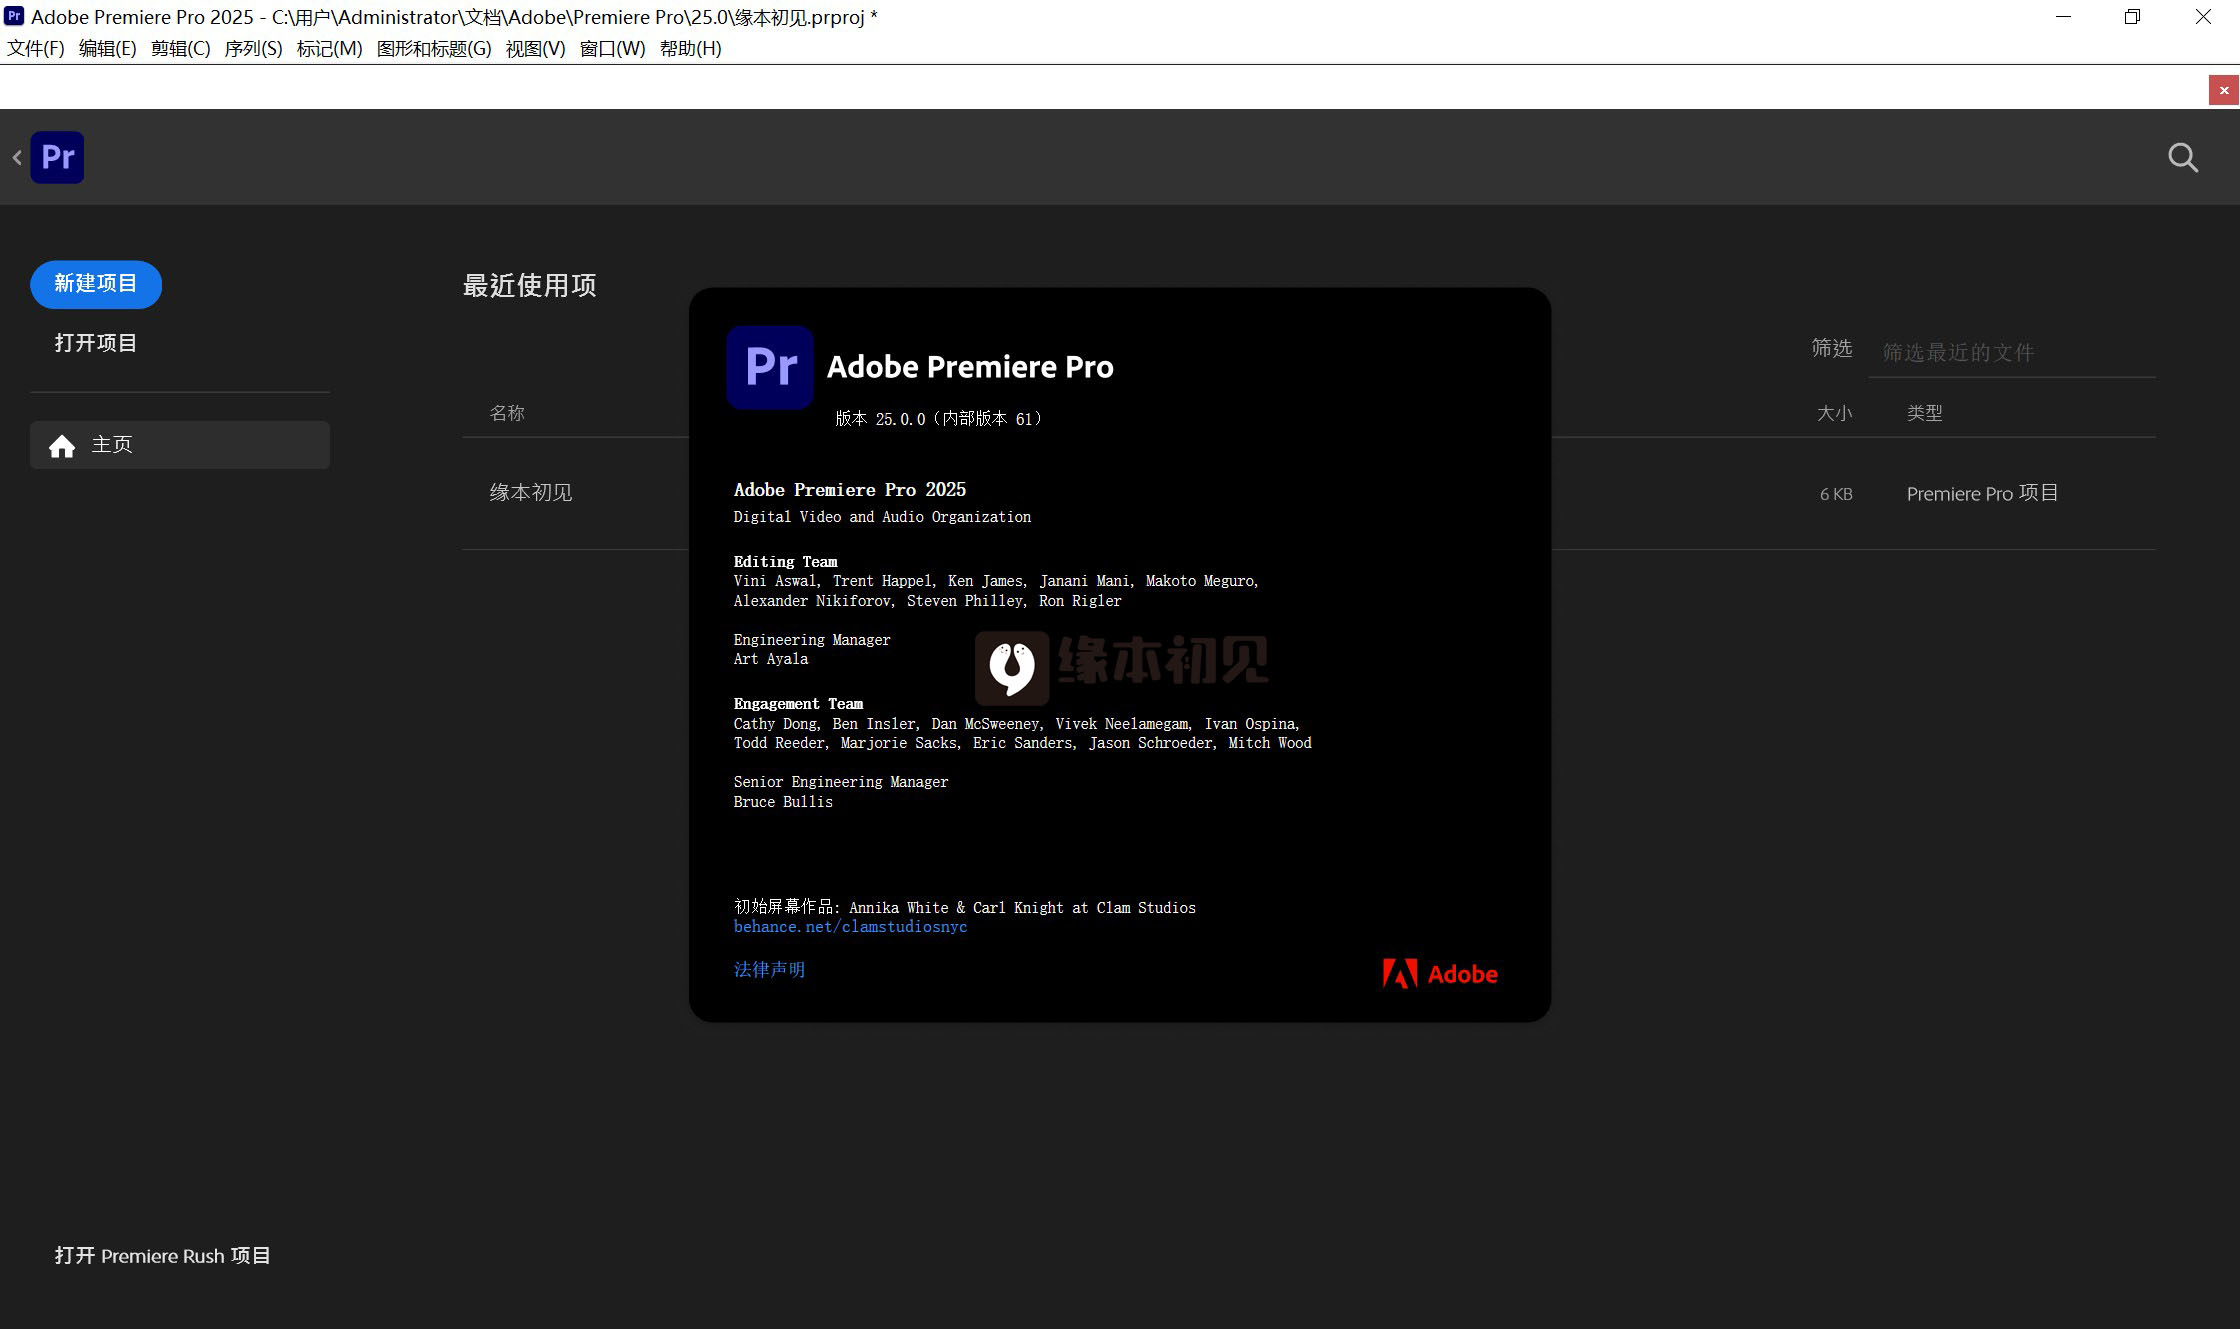Click the Pr logo in About dialog
The image size is (2240, 1329).
click(x=769, y=367)
